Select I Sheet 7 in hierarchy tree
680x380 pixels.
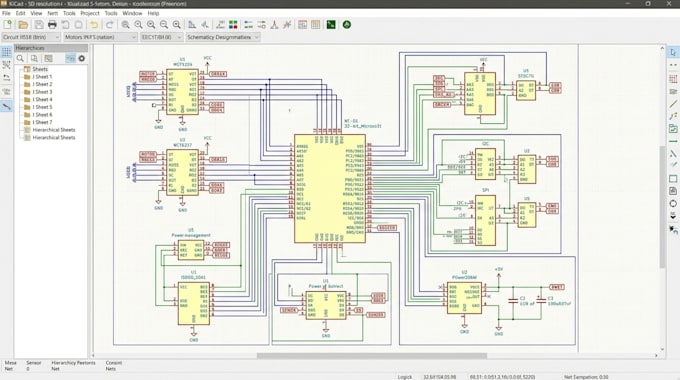pyautogui.click(x=42, y=122)
